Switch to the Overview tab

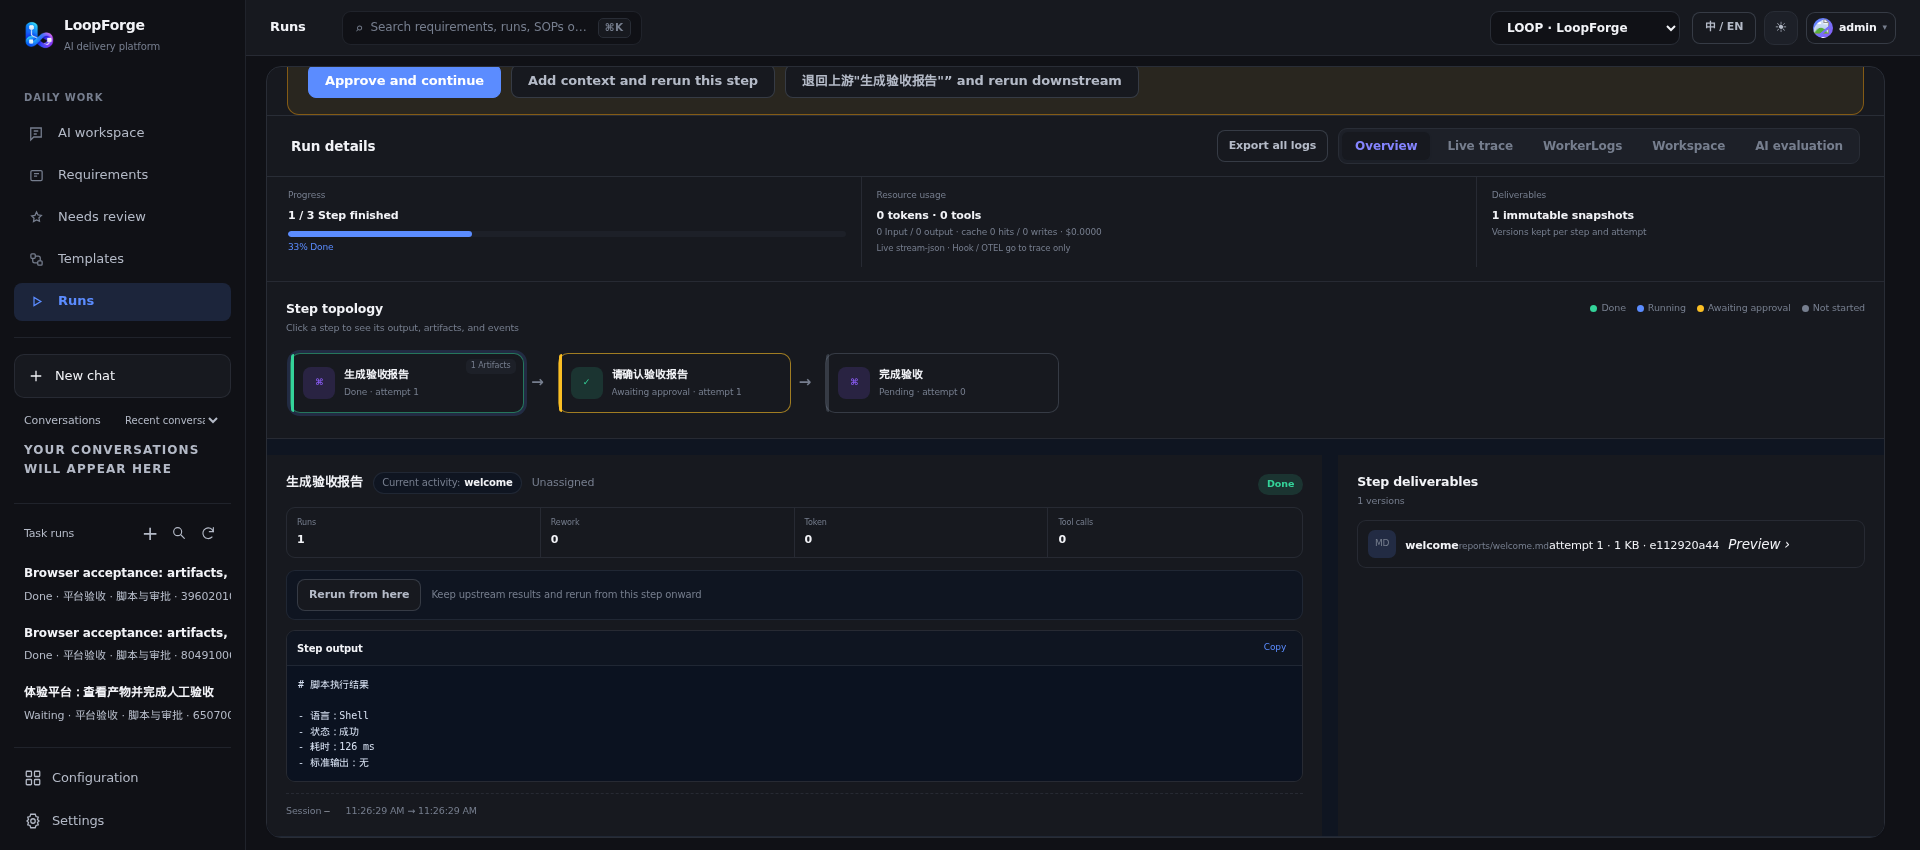click(x=1386, y=146)
